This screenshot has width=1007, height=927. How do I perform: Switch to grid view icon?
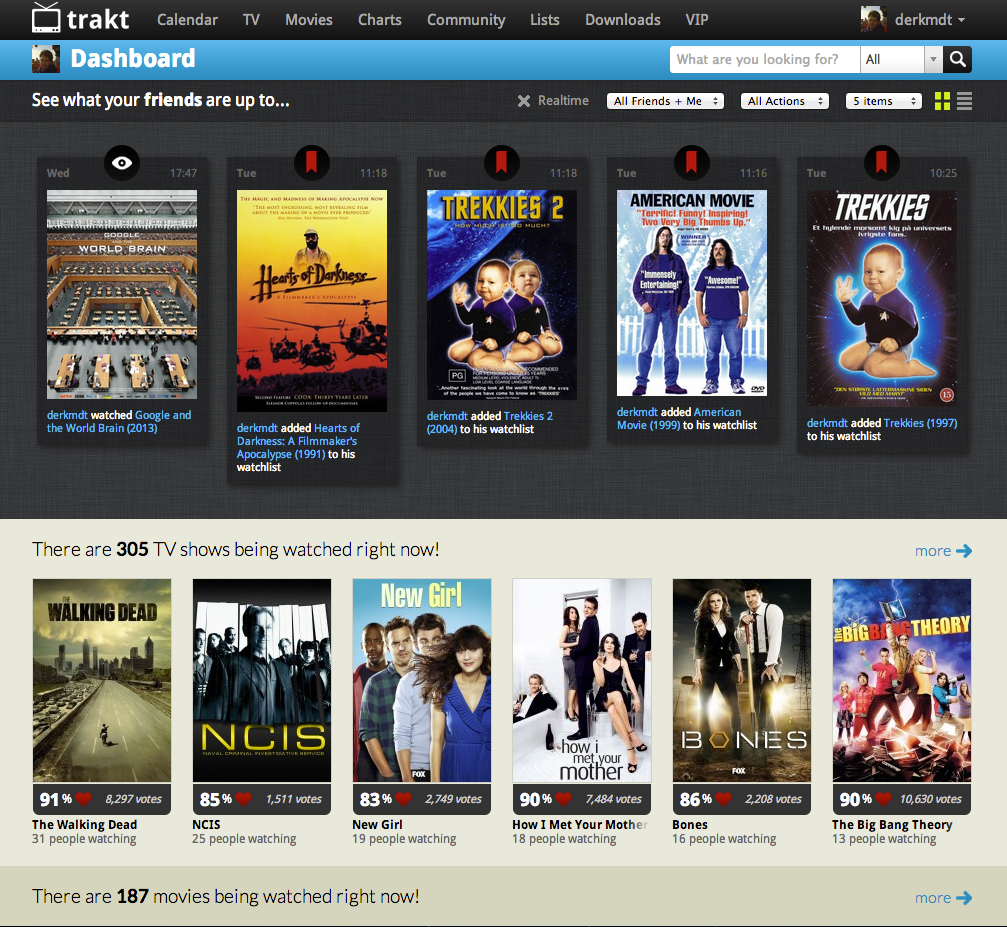942,101
